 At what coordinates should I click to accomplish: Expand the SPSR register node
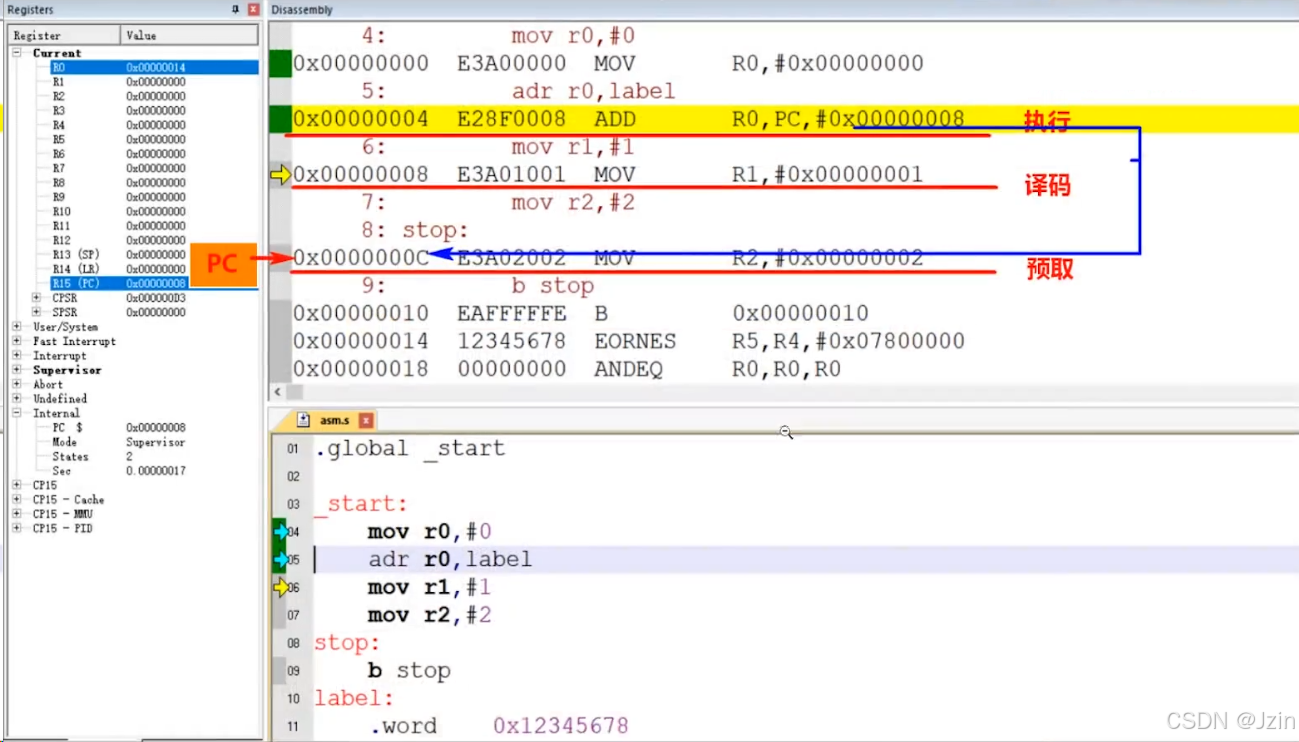37,312
